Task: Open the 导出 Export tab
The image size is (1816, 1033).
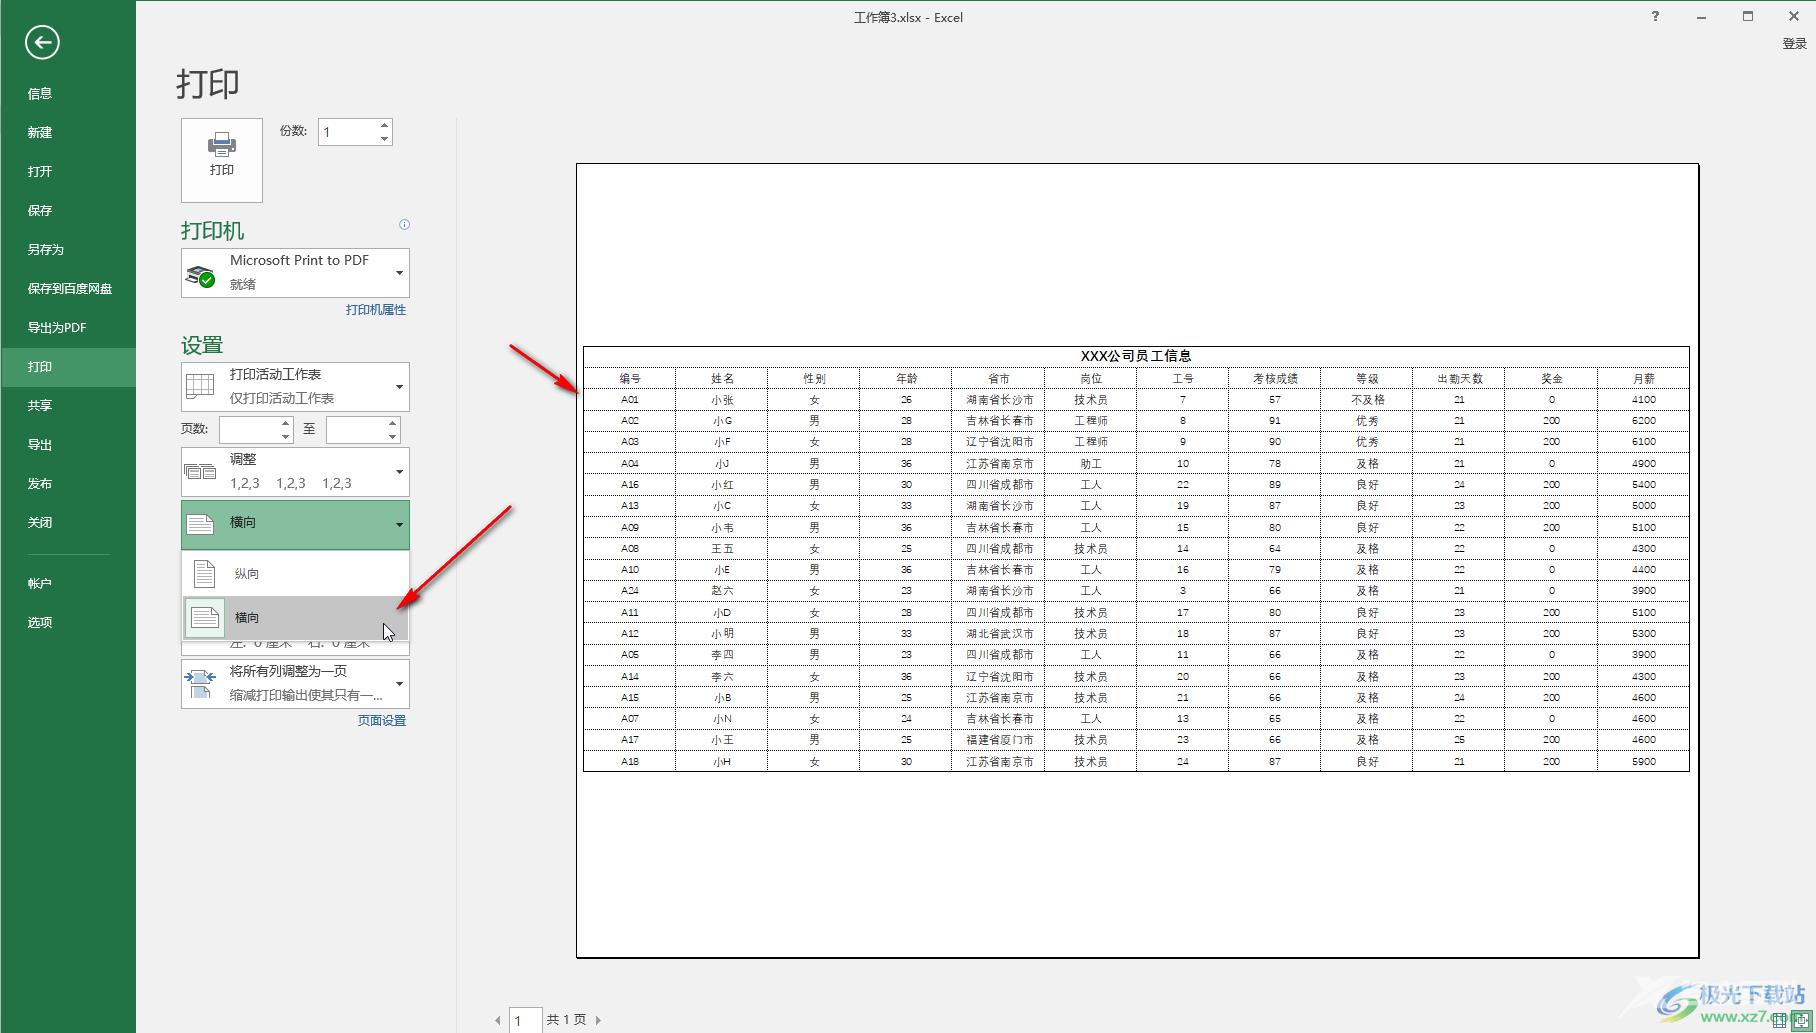Action: (x=68, y=444)
